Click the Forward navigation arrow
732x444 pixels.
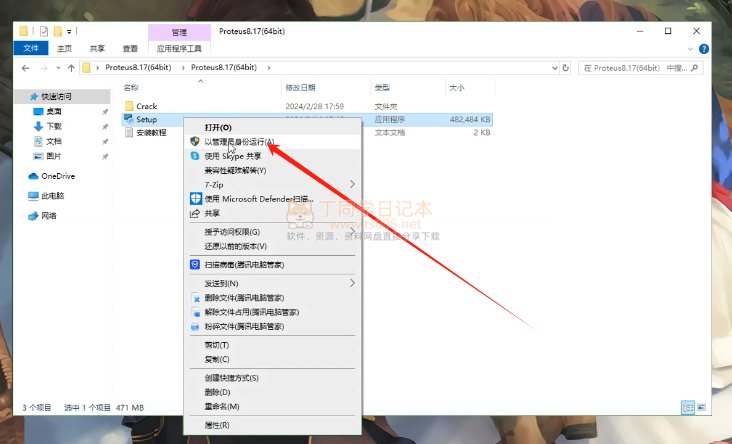[44, 68]
